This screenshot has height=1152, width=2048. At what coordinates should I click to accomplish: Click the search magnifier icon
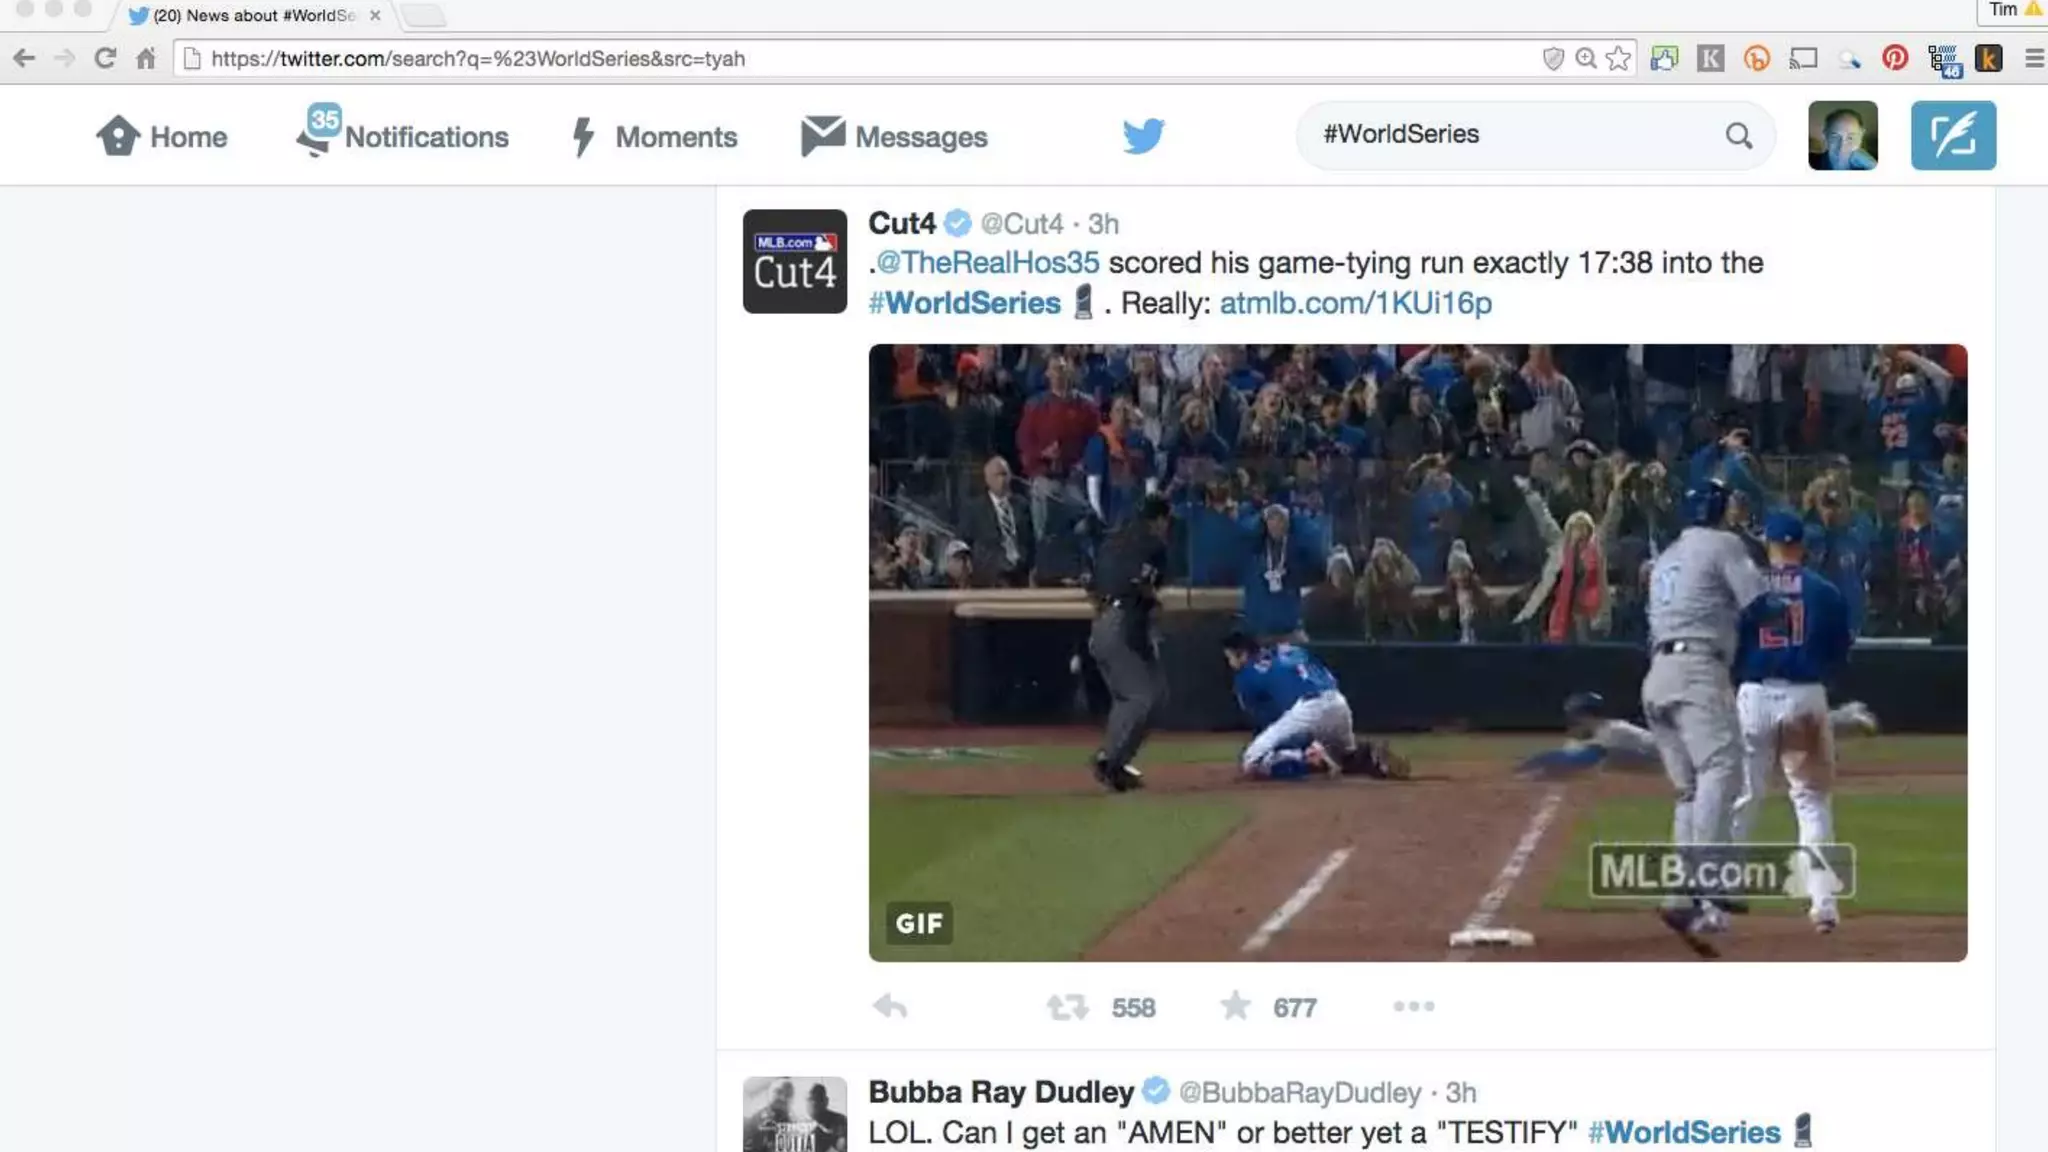(1738, 135)
